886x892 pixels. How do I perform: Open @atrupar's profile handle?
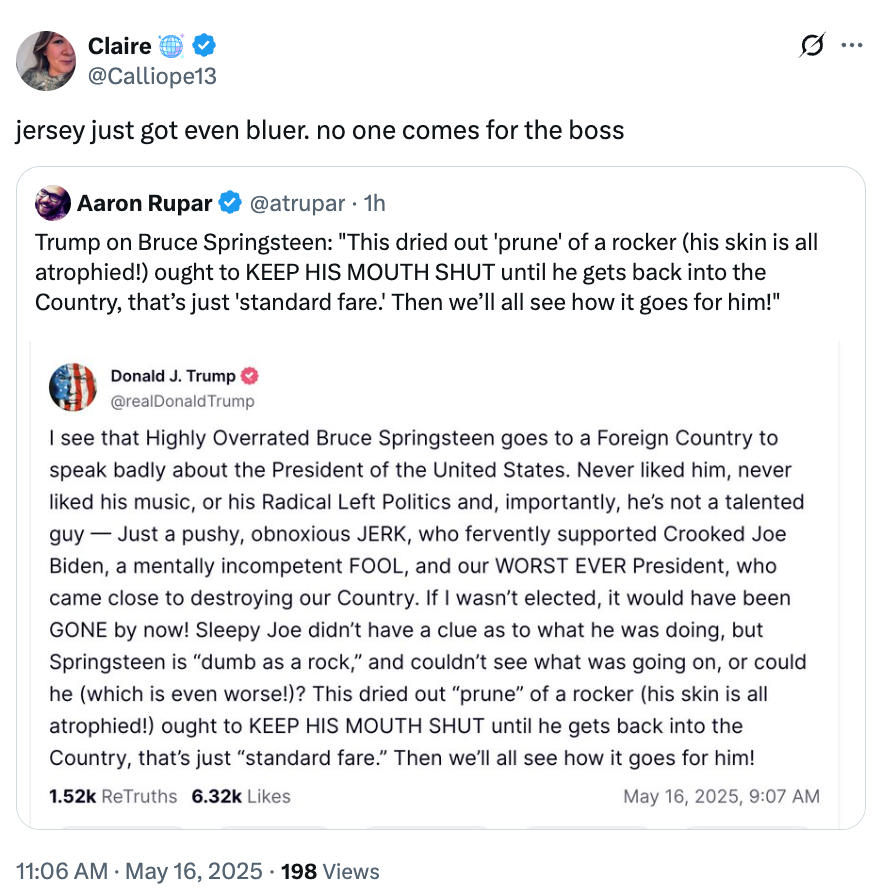click(293, 203)
